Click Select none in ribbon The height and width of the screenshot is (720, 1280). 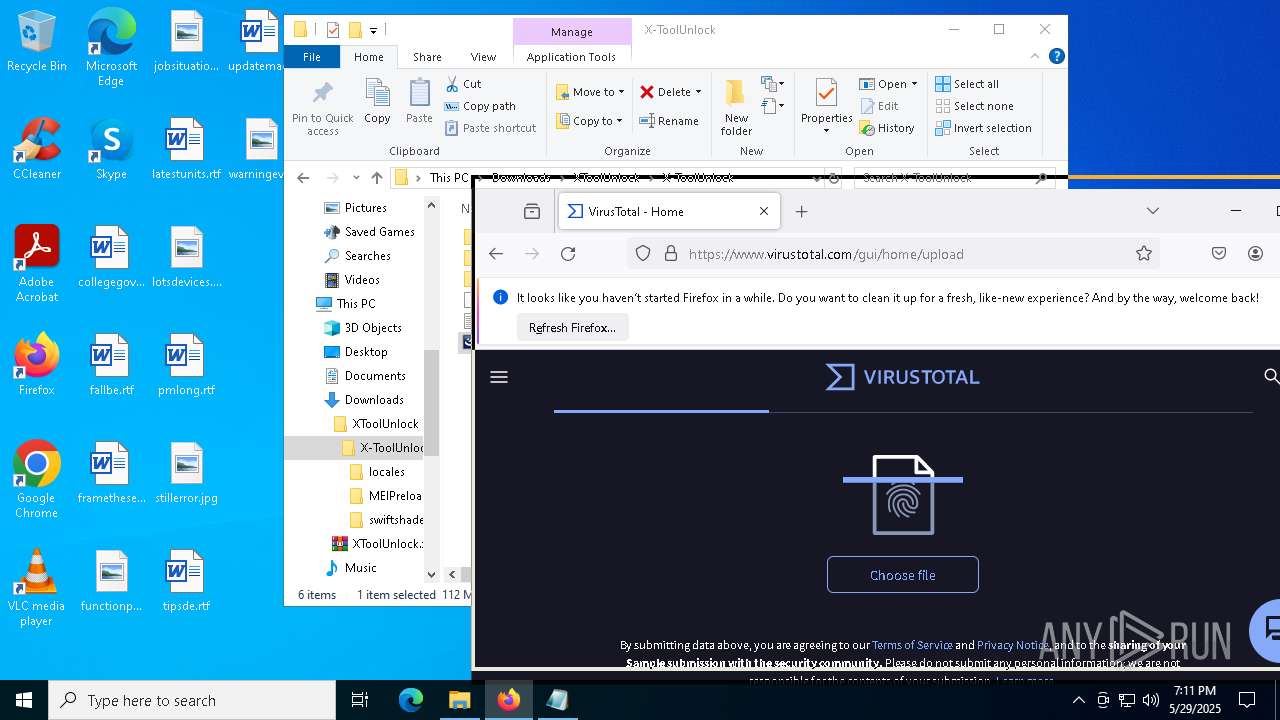pos(974,106)
